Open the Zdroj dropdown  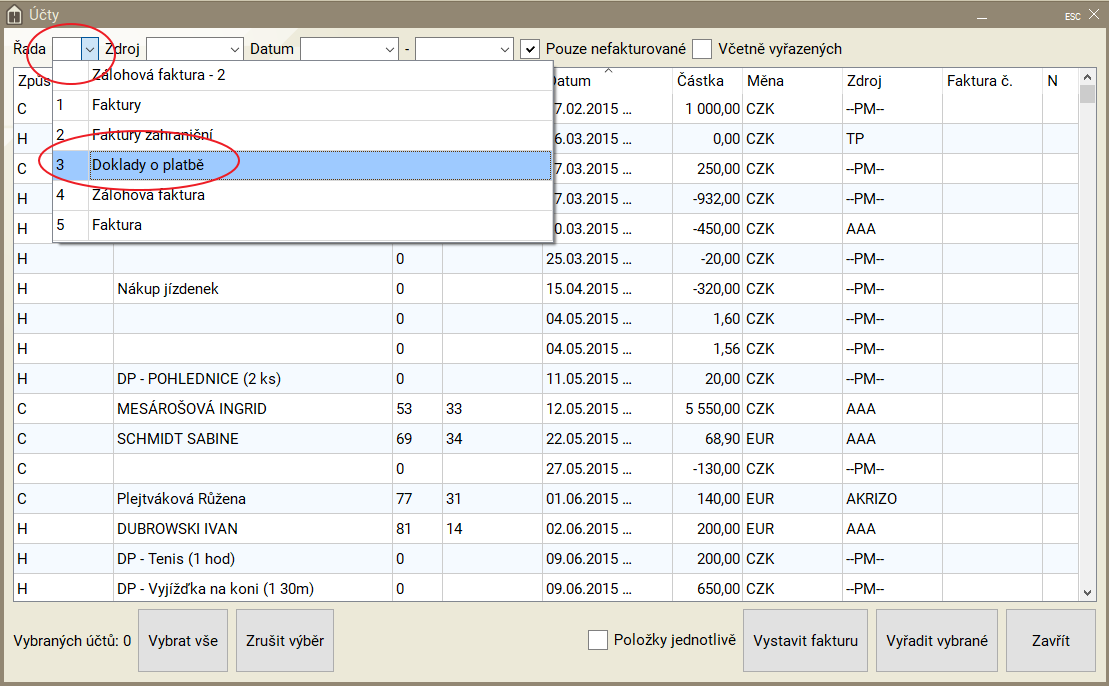(235, 49)
